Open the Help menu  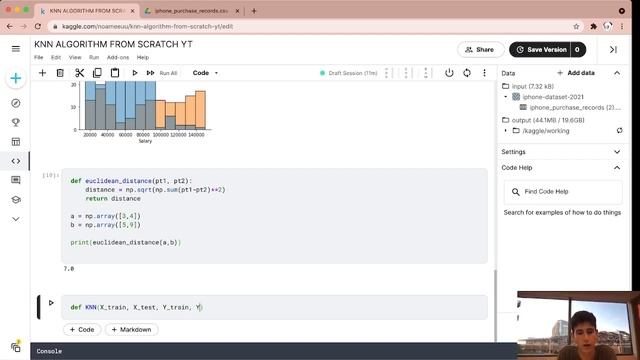click(x=142, y=58)
